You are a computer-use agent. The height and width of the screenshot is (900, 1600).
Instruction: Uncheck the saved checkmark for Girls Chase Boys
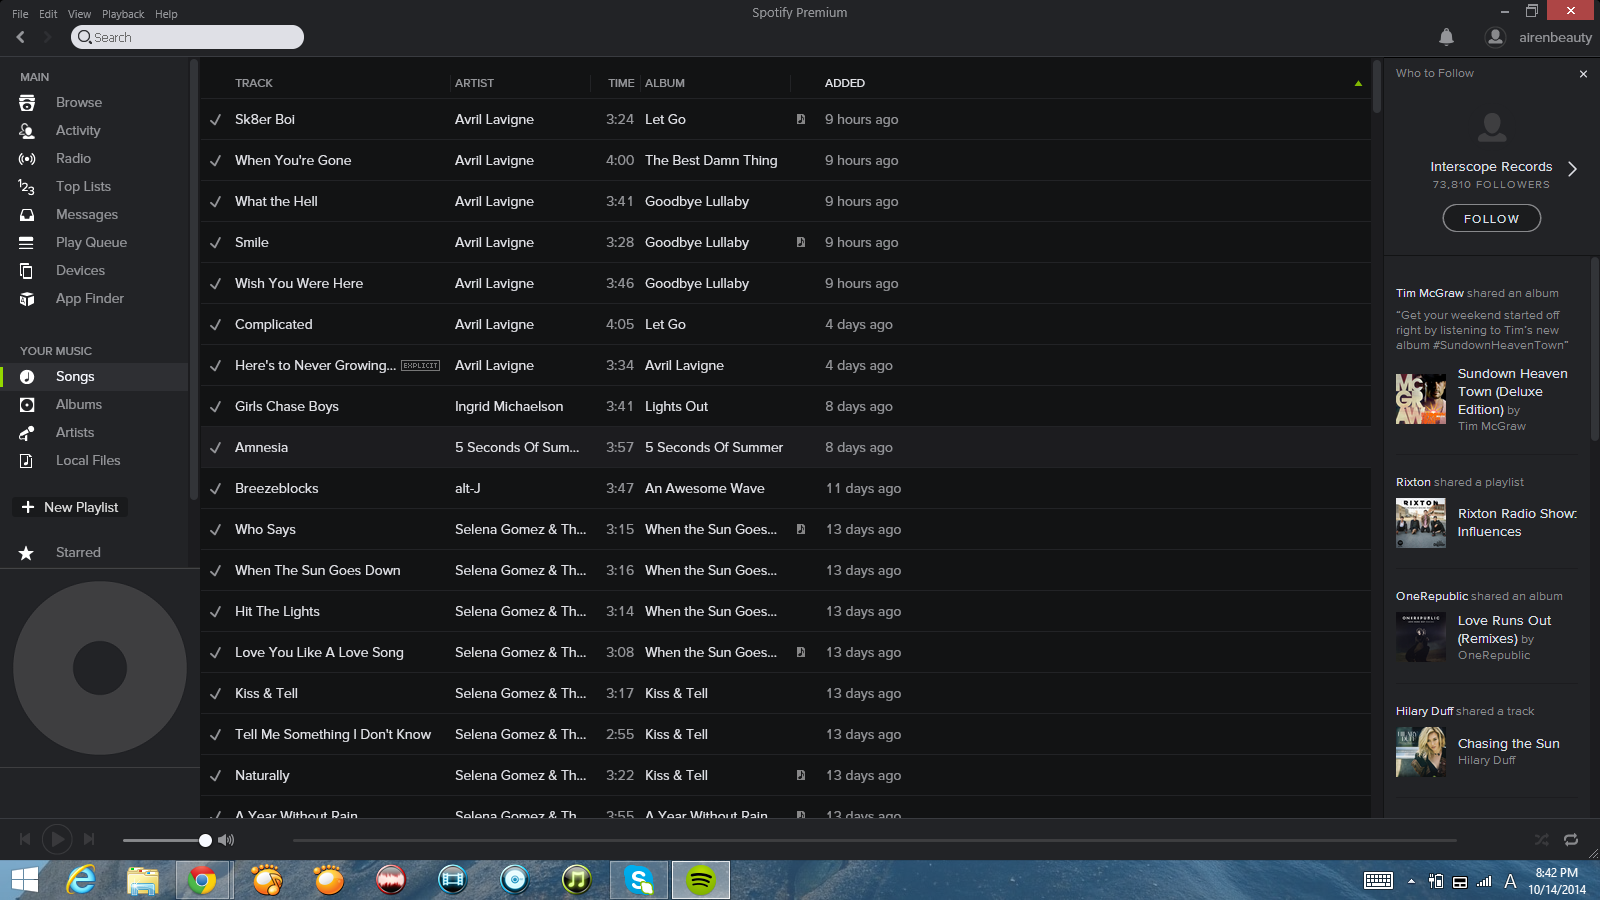point(215,407)
